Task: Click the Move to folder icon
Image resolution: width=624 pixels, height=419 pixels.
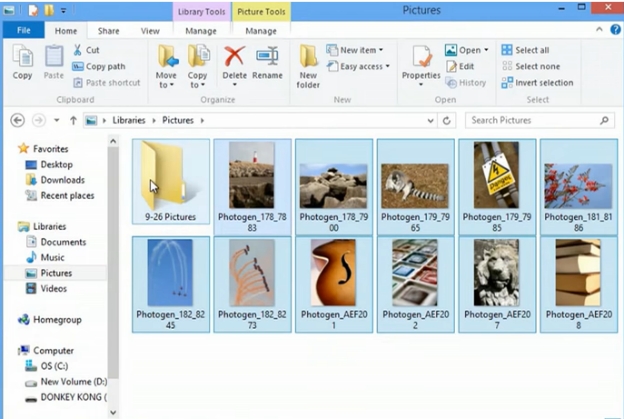Action: point(166,56)
